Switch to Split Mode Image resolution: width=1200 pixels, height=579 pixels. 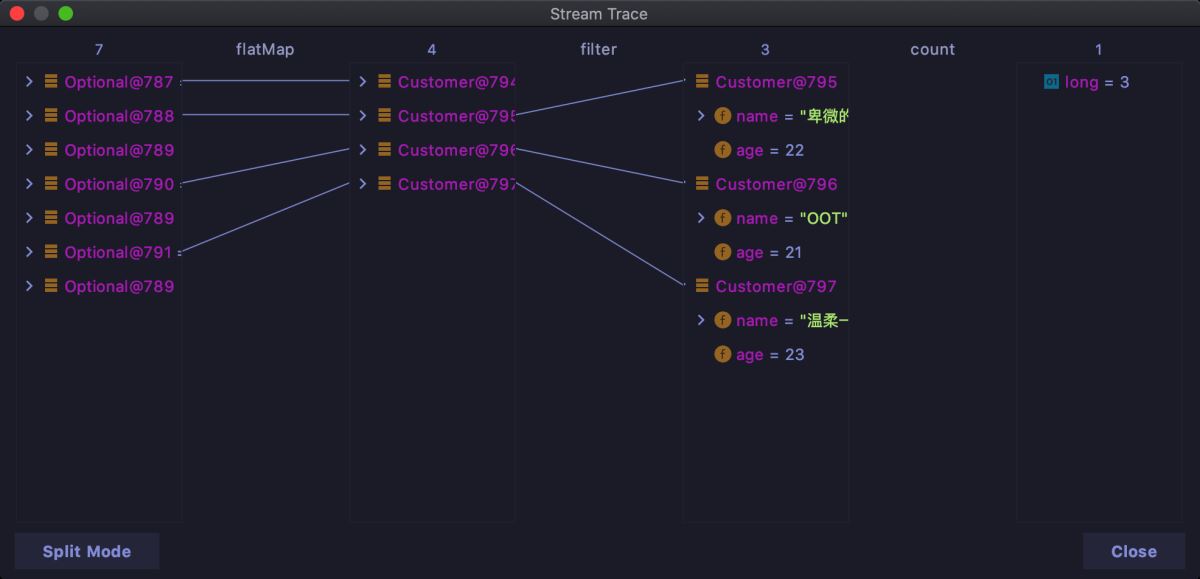pyautogui.click(x=87, y=551)
